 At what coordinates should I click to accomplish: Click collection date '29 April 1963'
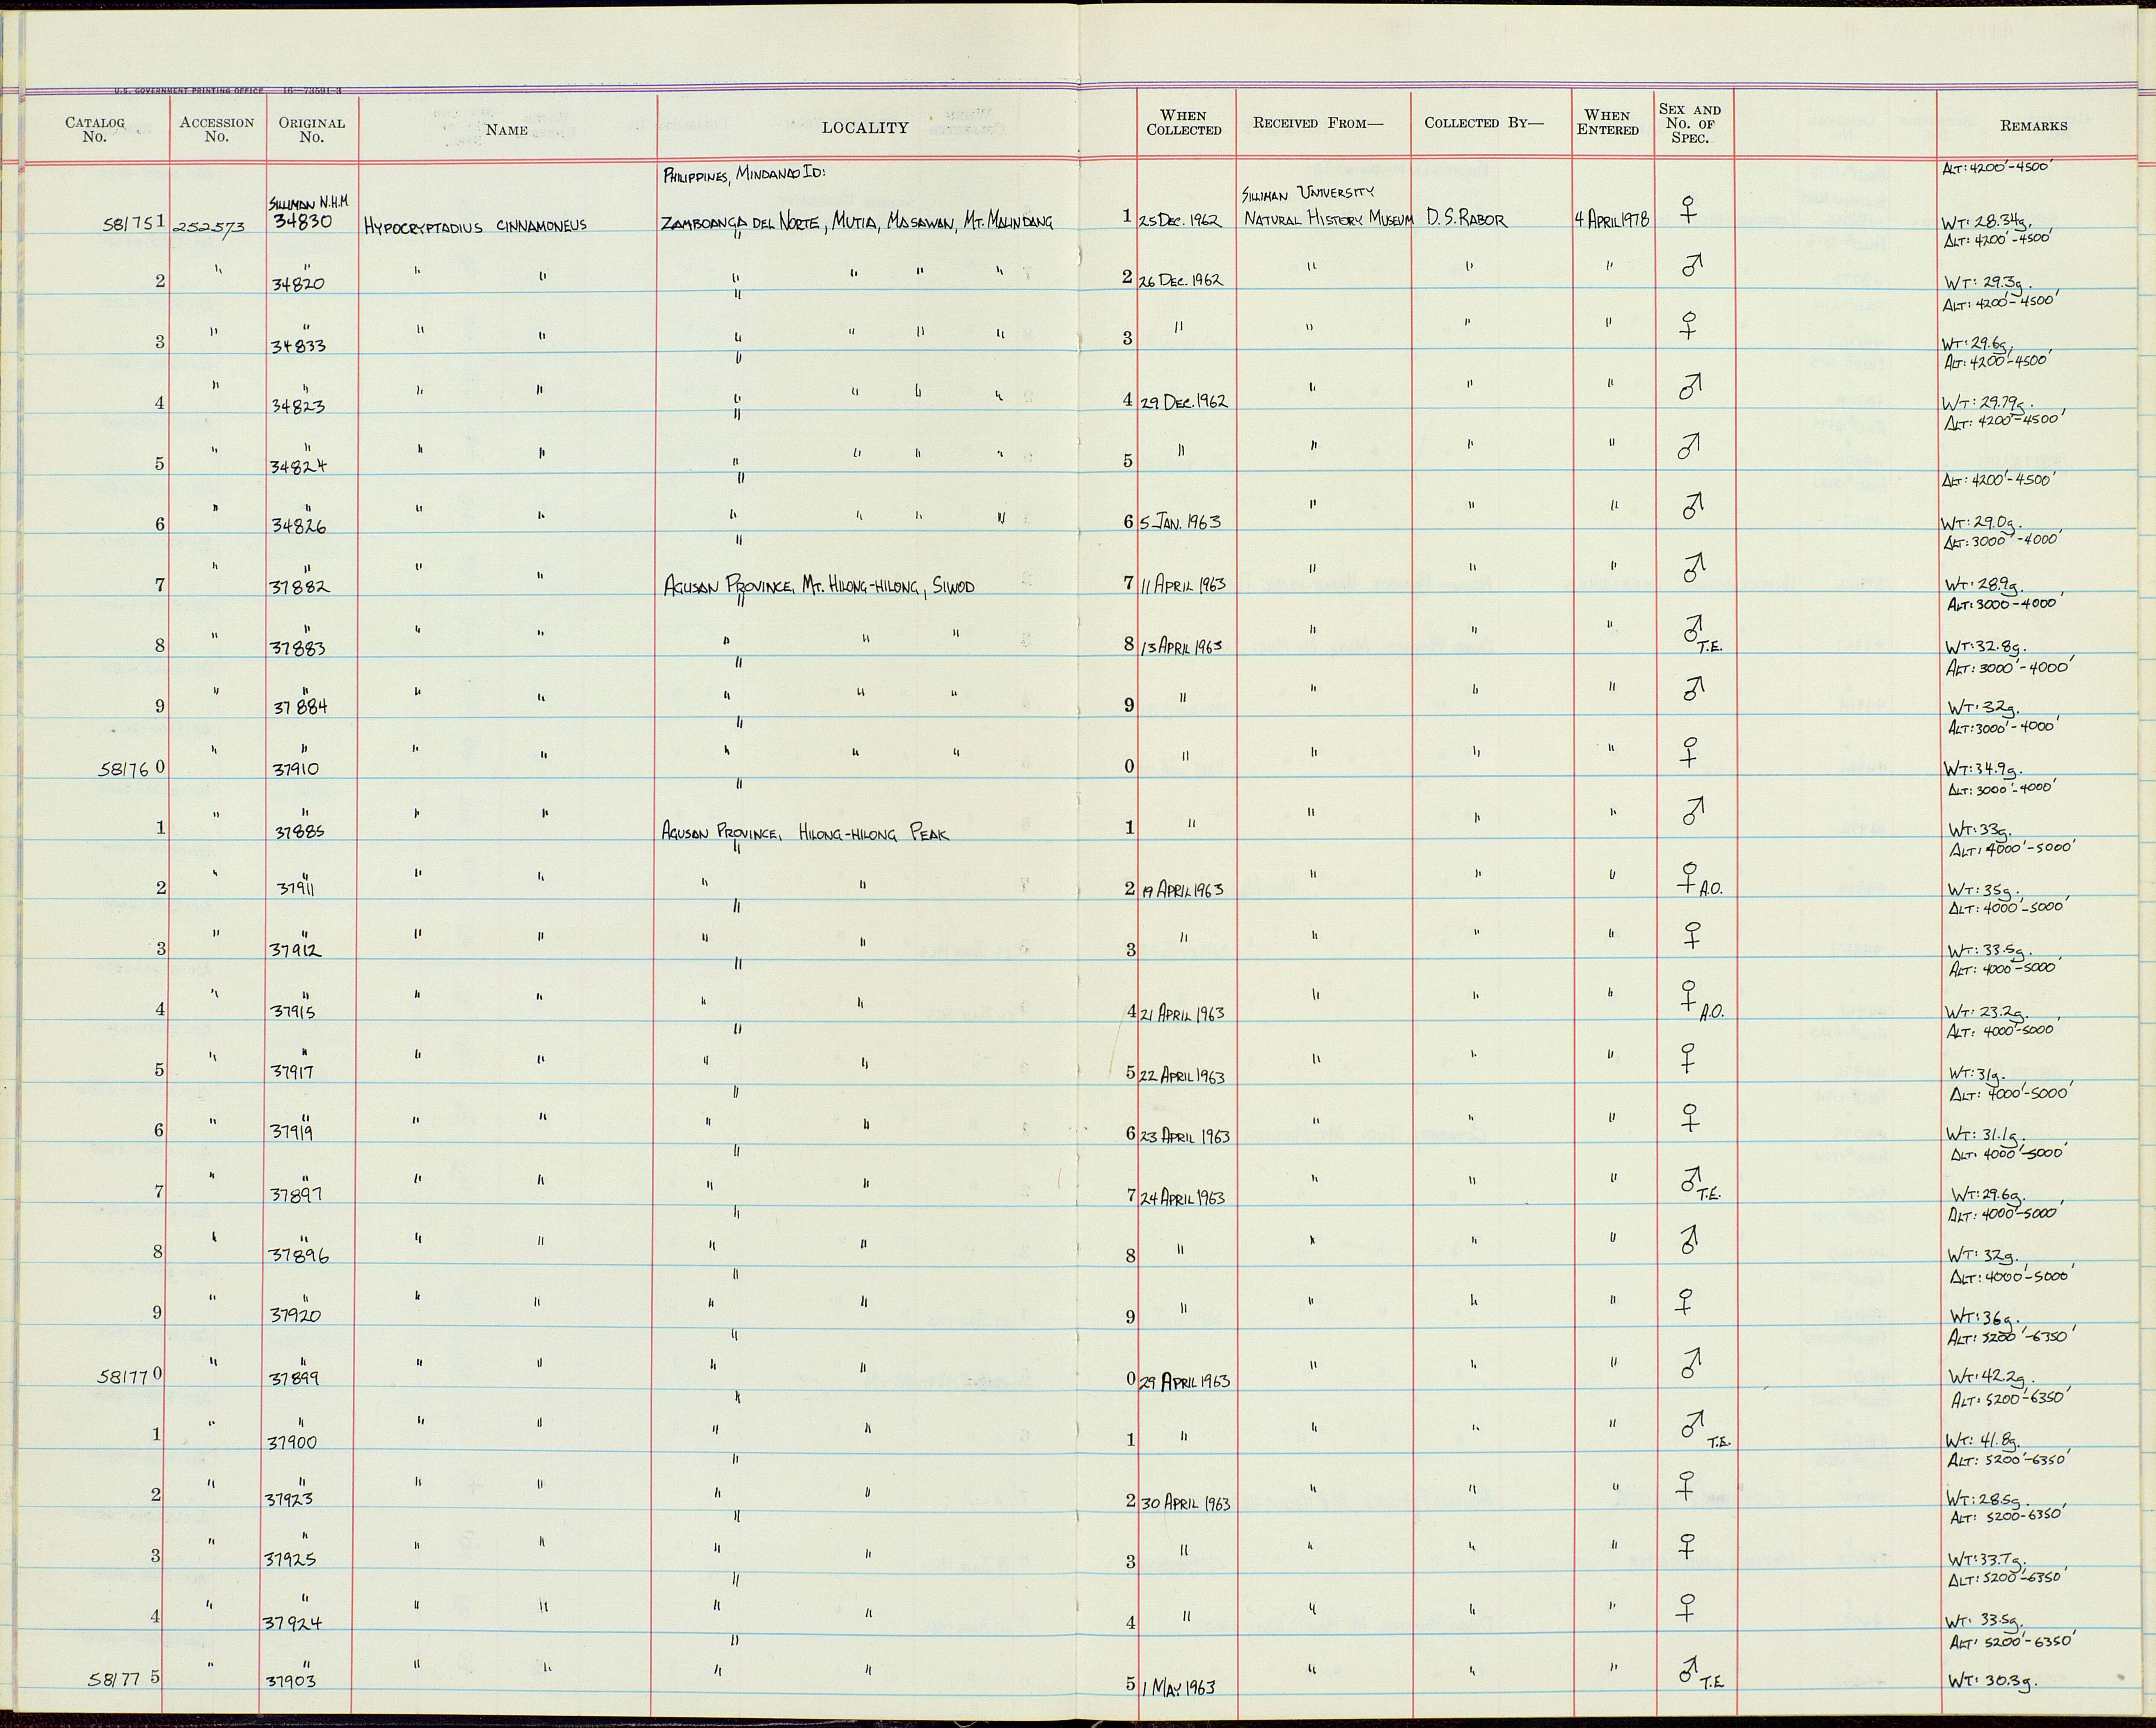[x=1186, y=1381]
